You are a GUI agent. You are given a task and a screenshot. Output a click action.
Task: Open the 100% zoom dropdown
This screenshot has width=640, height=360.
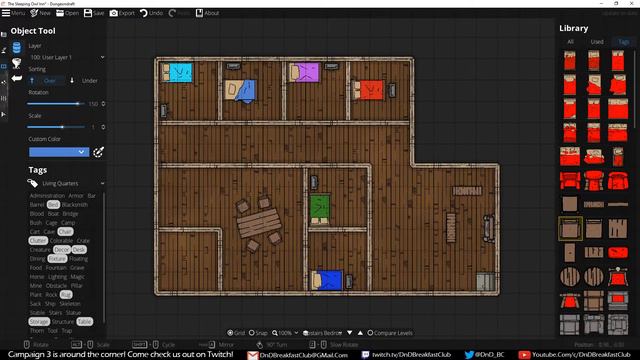pos(285,333)
